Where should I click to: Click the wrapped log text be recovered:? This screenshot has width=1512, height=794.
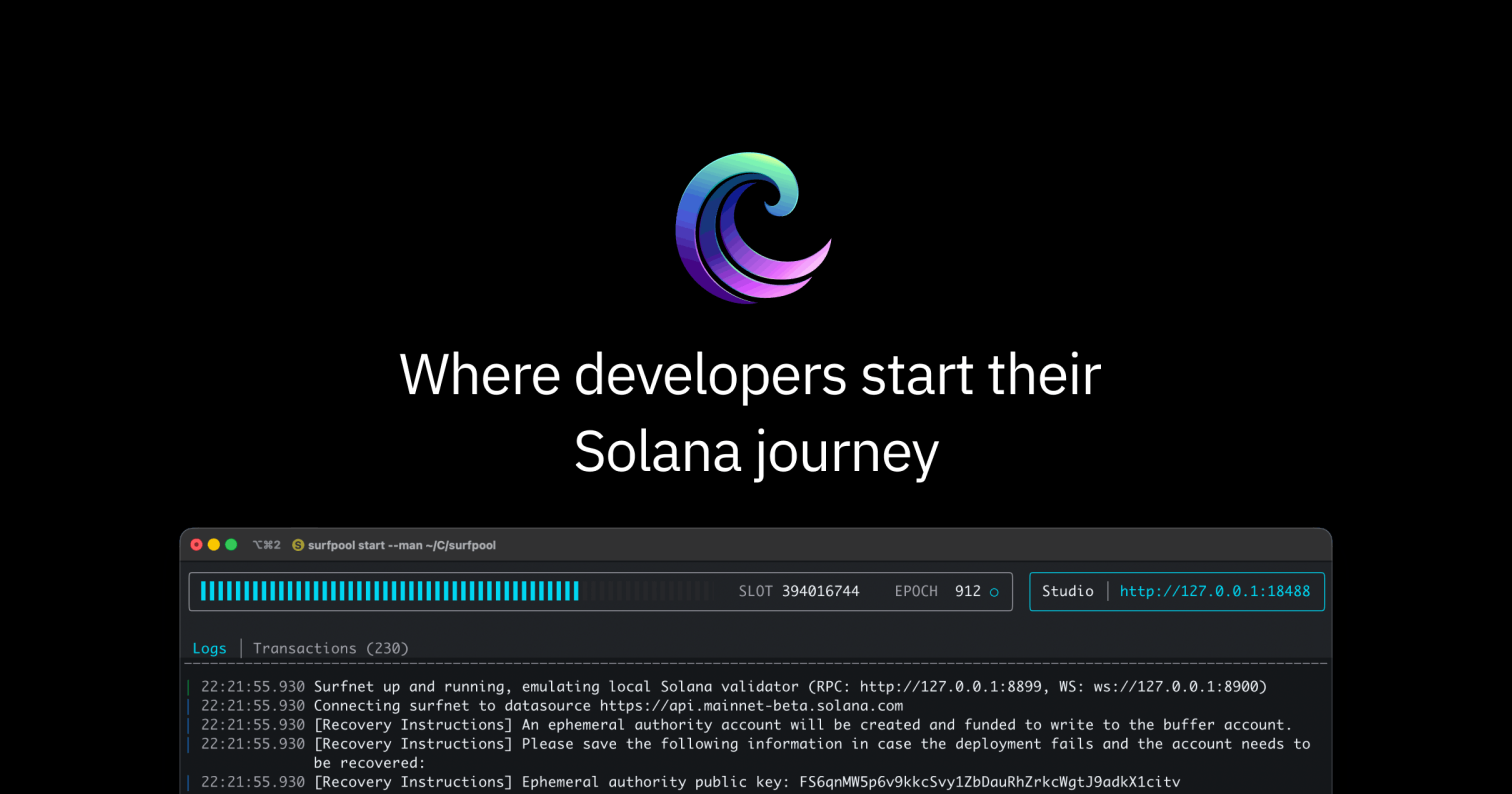pyautogui.click(x=370, y=762)
